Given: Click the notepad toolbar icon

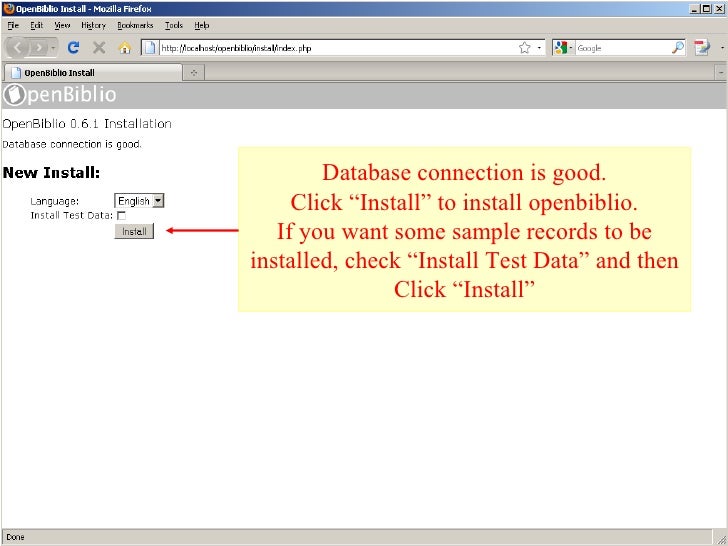Looking at the screenshot, I should [x=702, y=47].
